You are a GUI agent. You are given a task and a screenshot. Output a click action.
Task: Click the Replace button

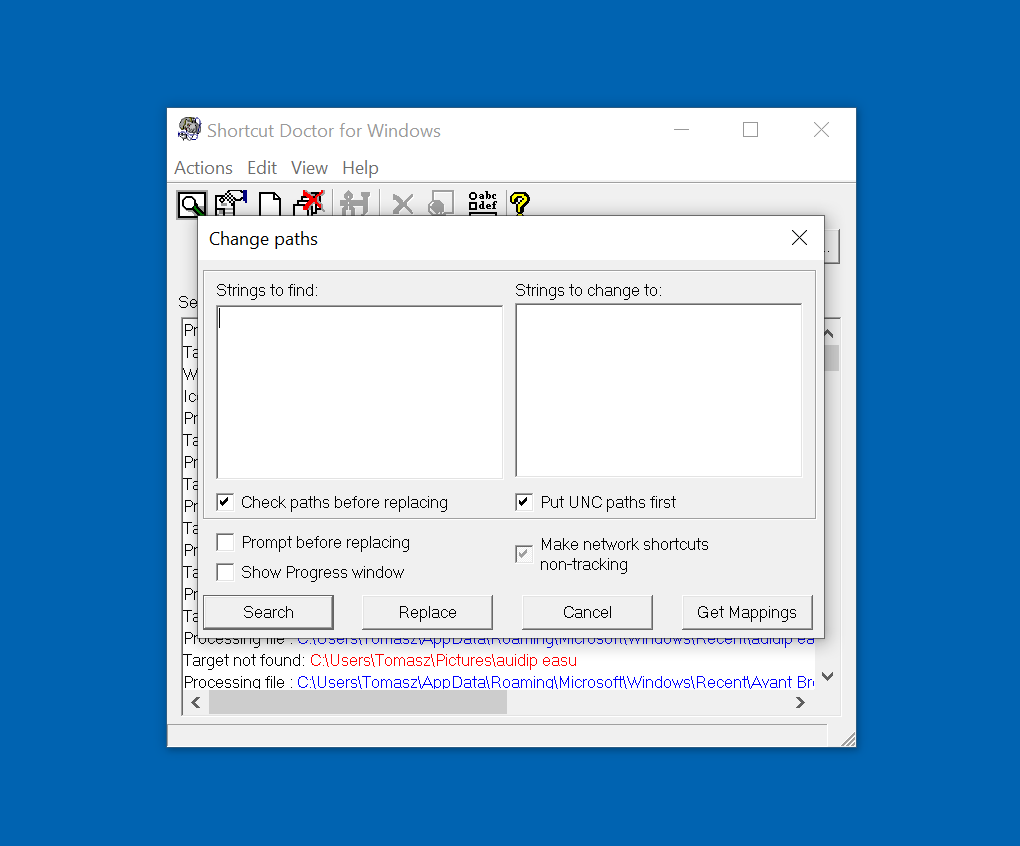(427, 612)
